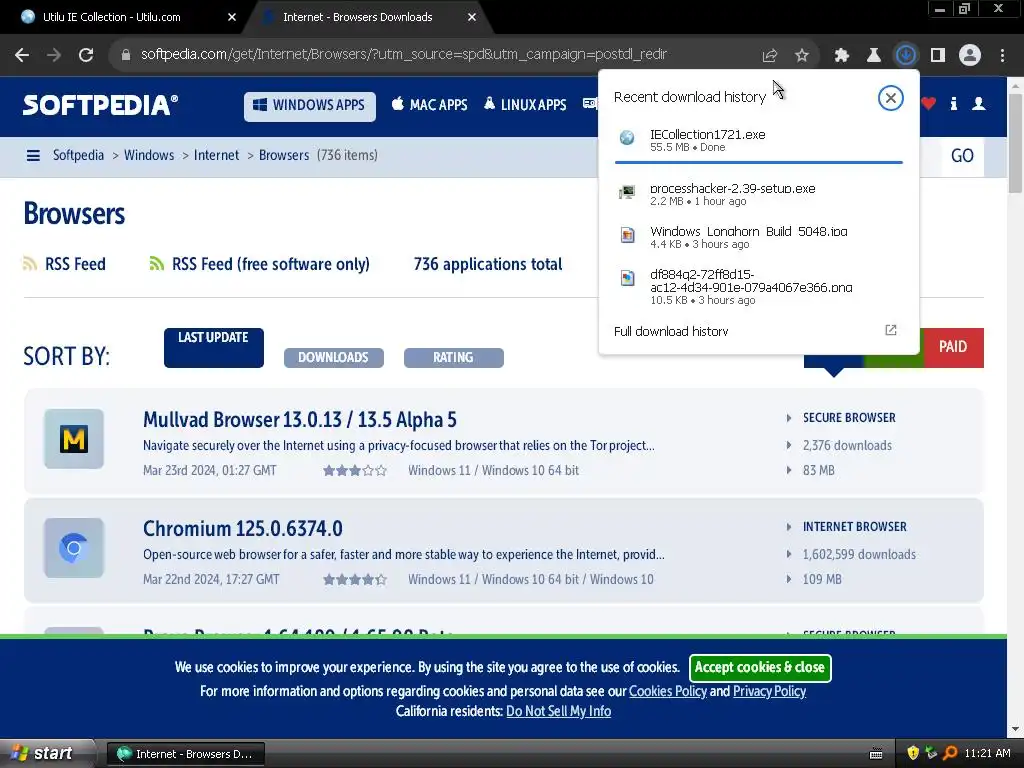Click the red heart favorites icon

[x=929, y=103]
